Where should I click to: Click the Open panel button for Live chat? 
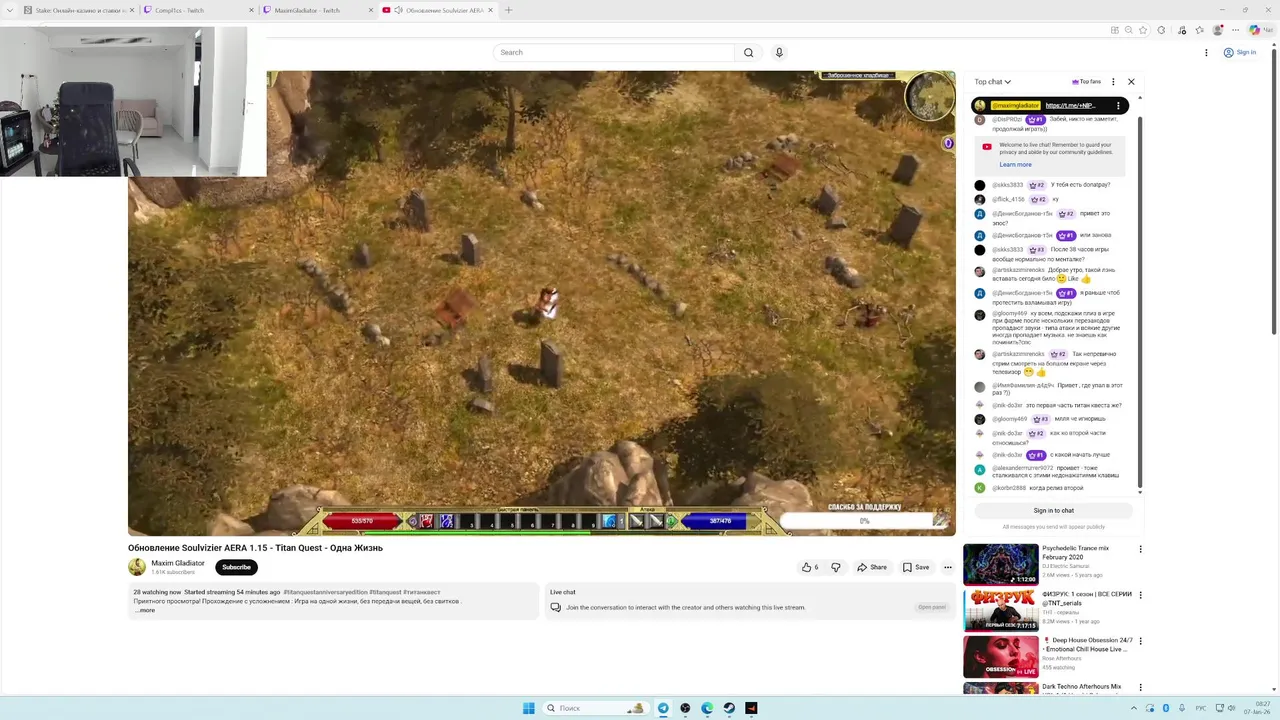(932, 607)
